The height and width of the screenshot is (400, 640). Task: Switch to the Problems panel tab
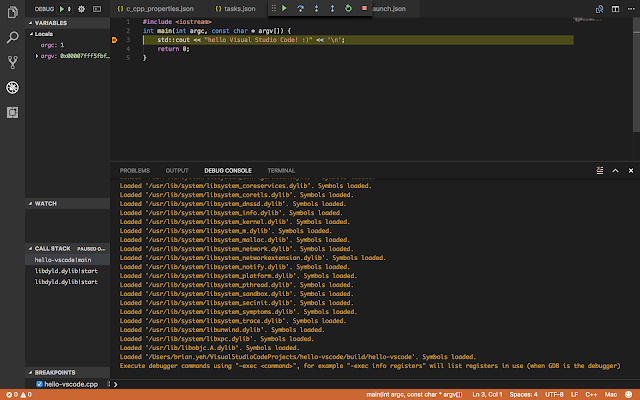click(x=134, y=171)
